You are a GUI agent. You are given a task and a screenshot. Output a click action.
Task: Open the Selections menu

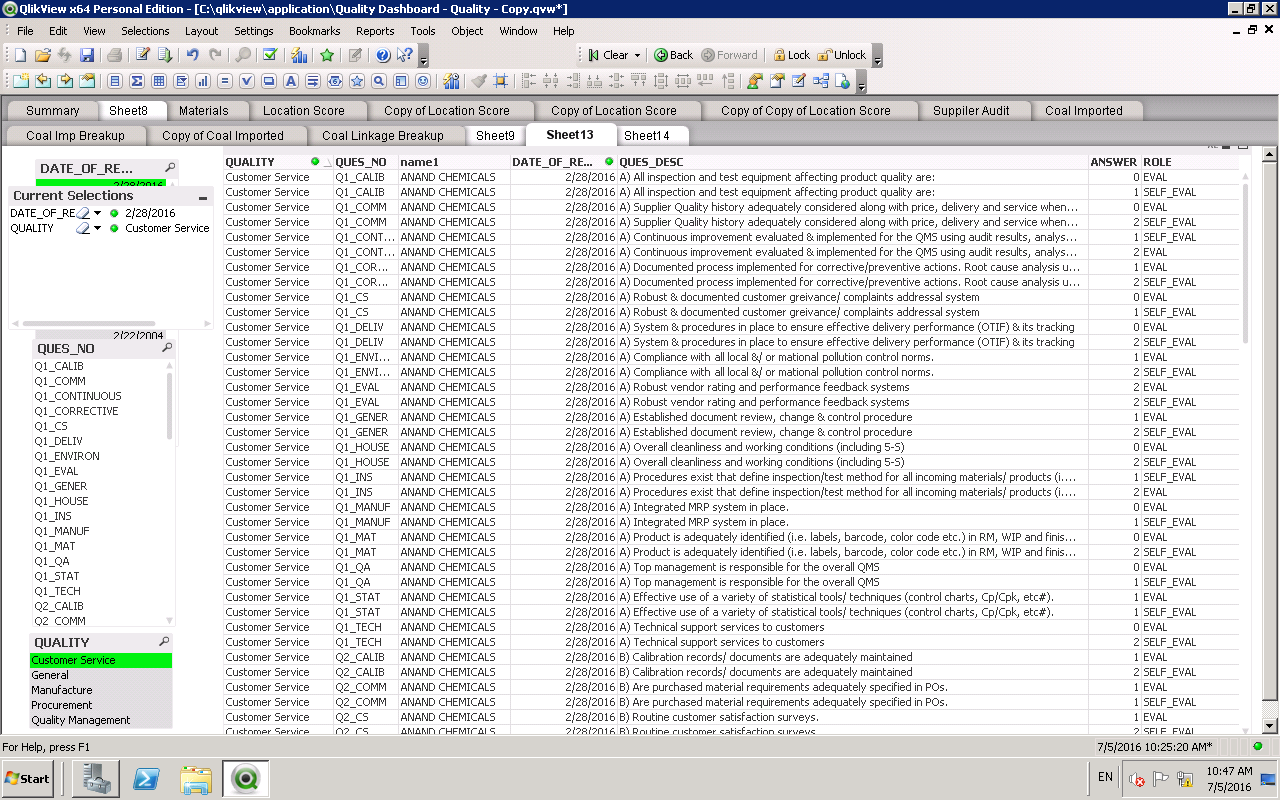(x=145, y=31)
